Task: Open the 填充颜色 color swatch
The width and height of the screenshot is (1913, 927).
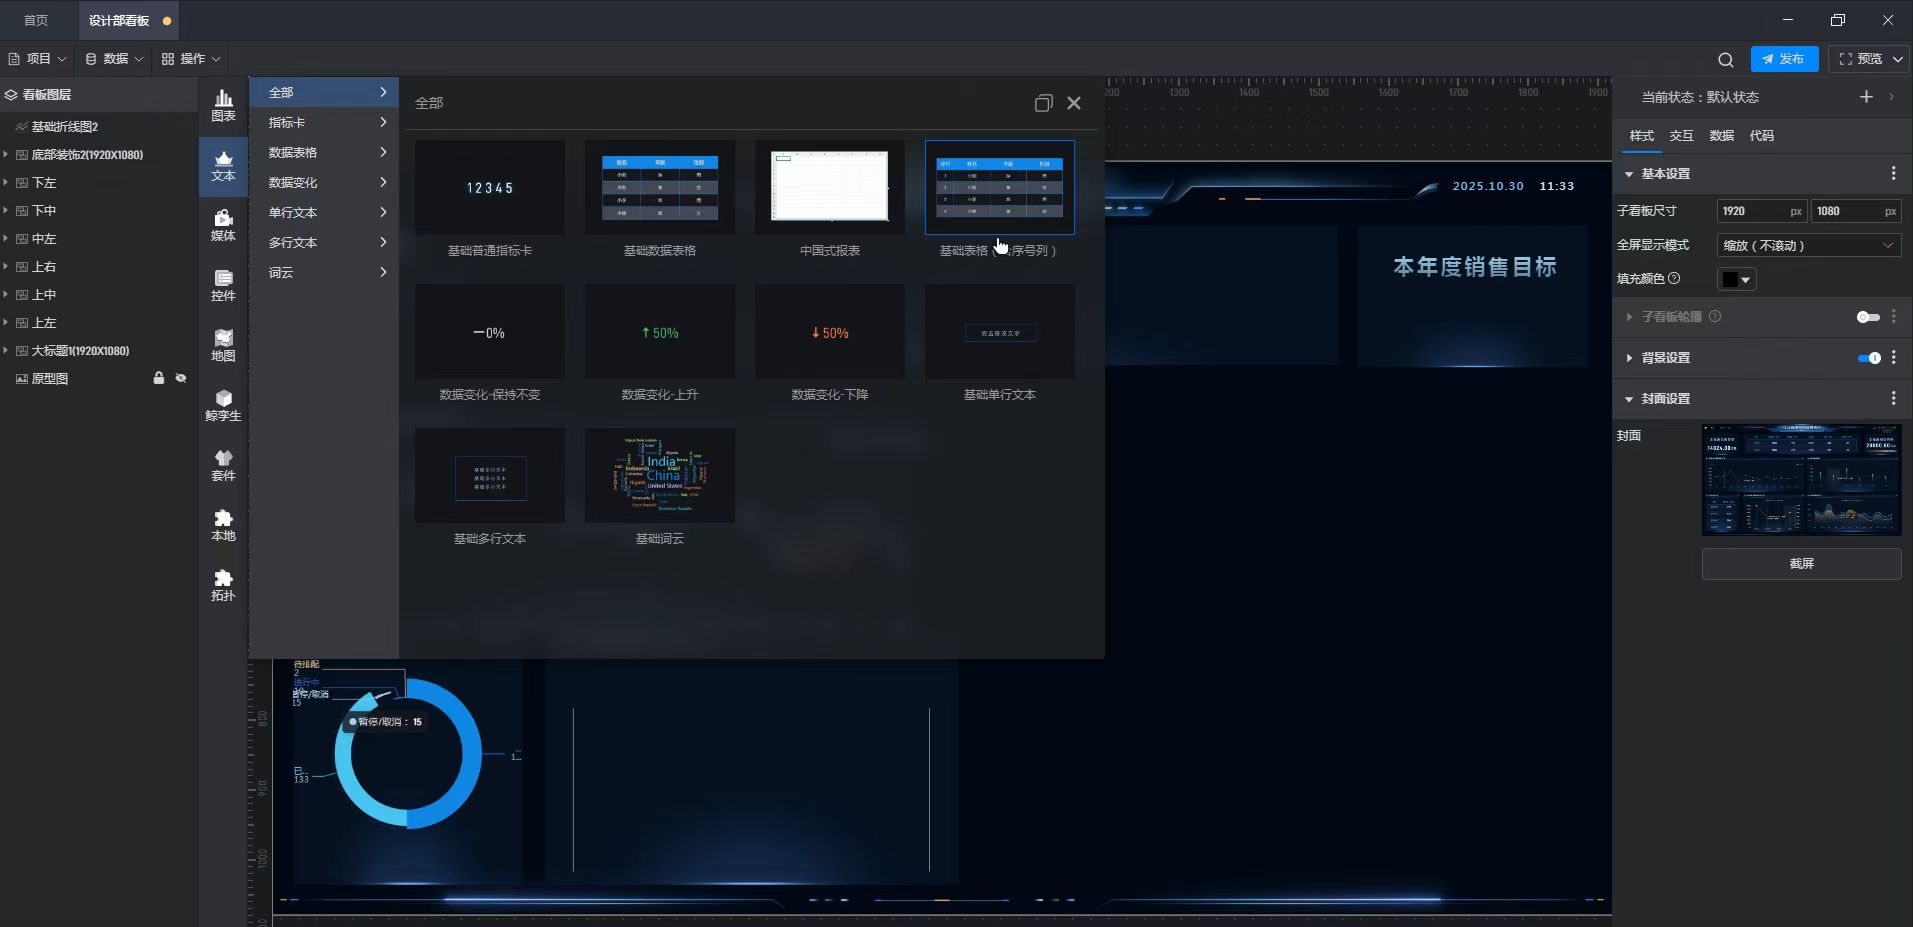Action: tap(1736, 280)
